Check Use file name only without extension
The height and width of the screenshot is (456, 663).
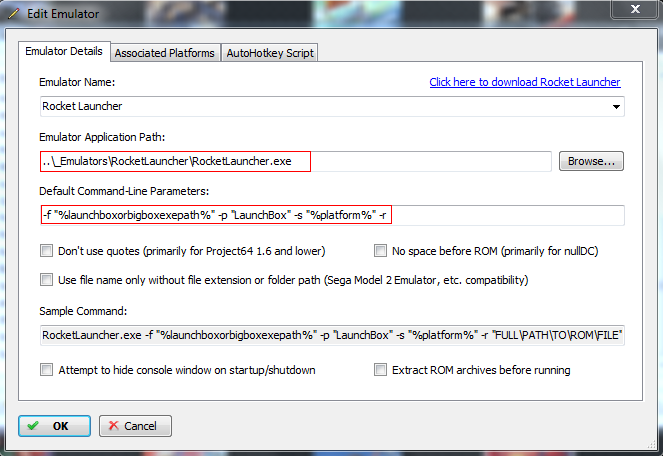point(47,280)
